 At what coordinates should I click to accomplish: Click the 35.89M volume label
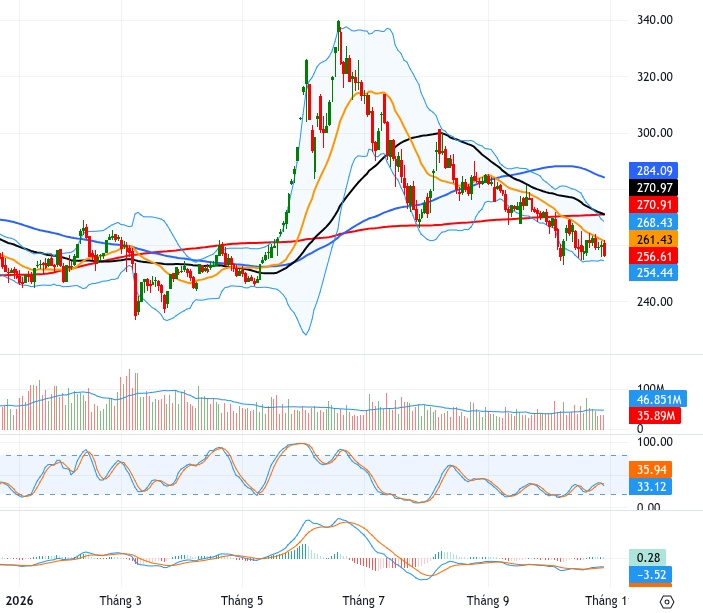click(x=655, y=416)
